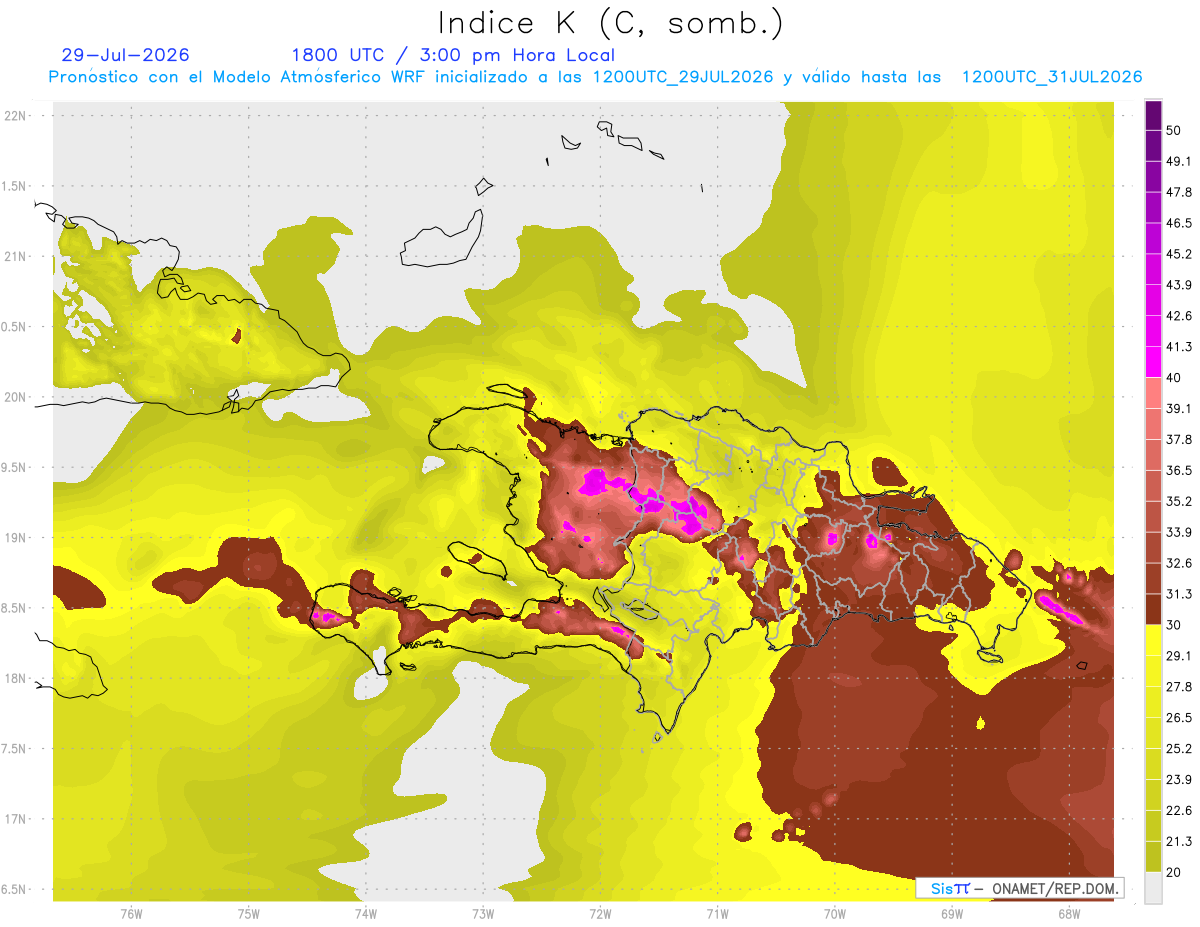This screenshot has width=1200, height=927.
Task: Click the longitude axis label "68W"
Action: coord(1068,912)
